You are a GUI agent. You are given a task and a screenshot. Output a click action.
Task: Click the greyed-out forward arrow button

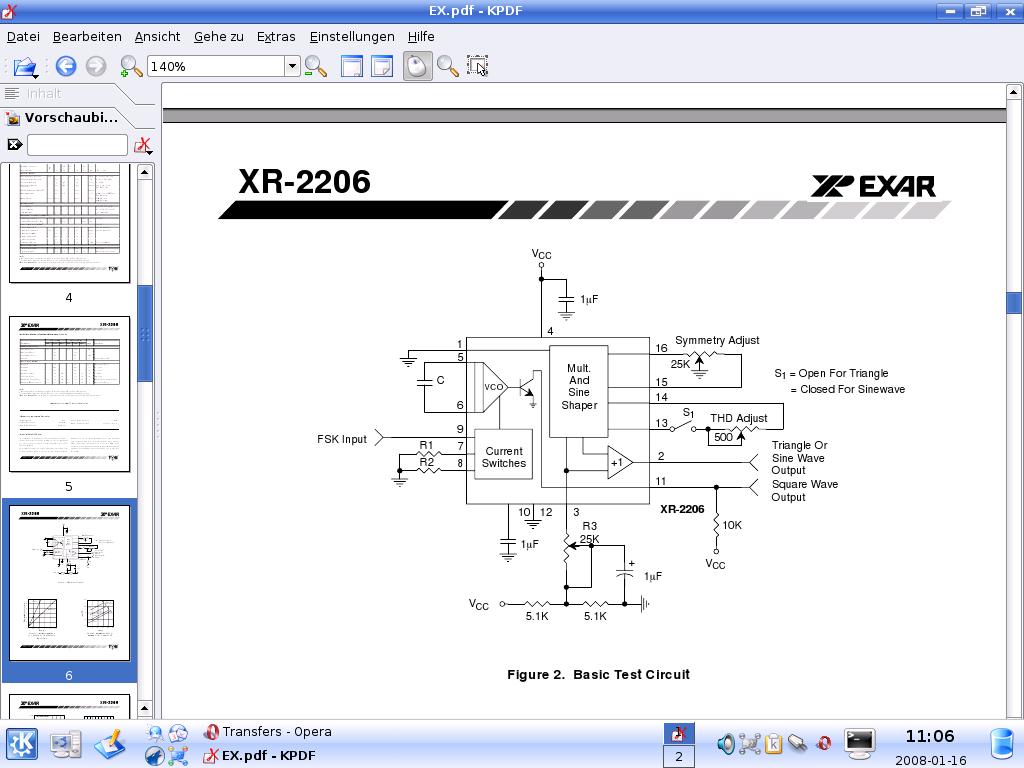(96, 66)
